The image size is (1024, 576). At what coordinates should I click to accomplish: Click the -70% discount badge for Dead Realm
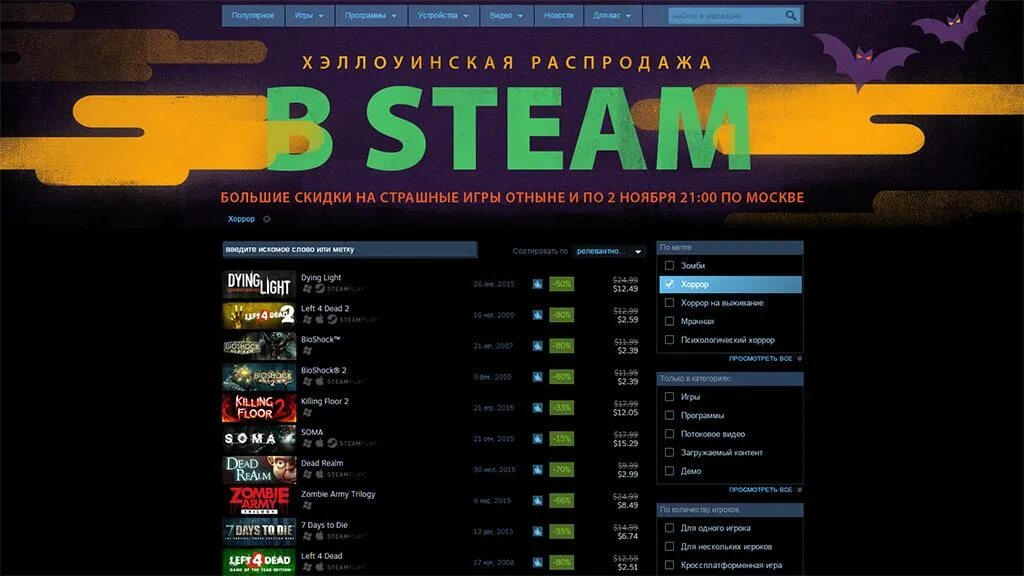tap(562, 470)
